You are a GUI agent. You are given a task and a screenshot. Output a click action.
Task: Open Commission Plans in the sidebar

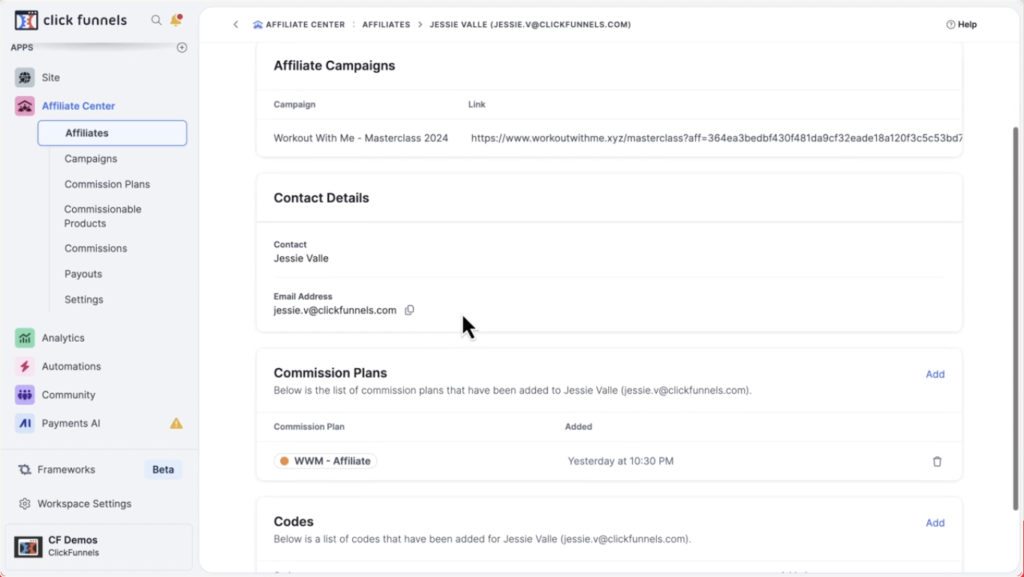click(x=107, y=184)
